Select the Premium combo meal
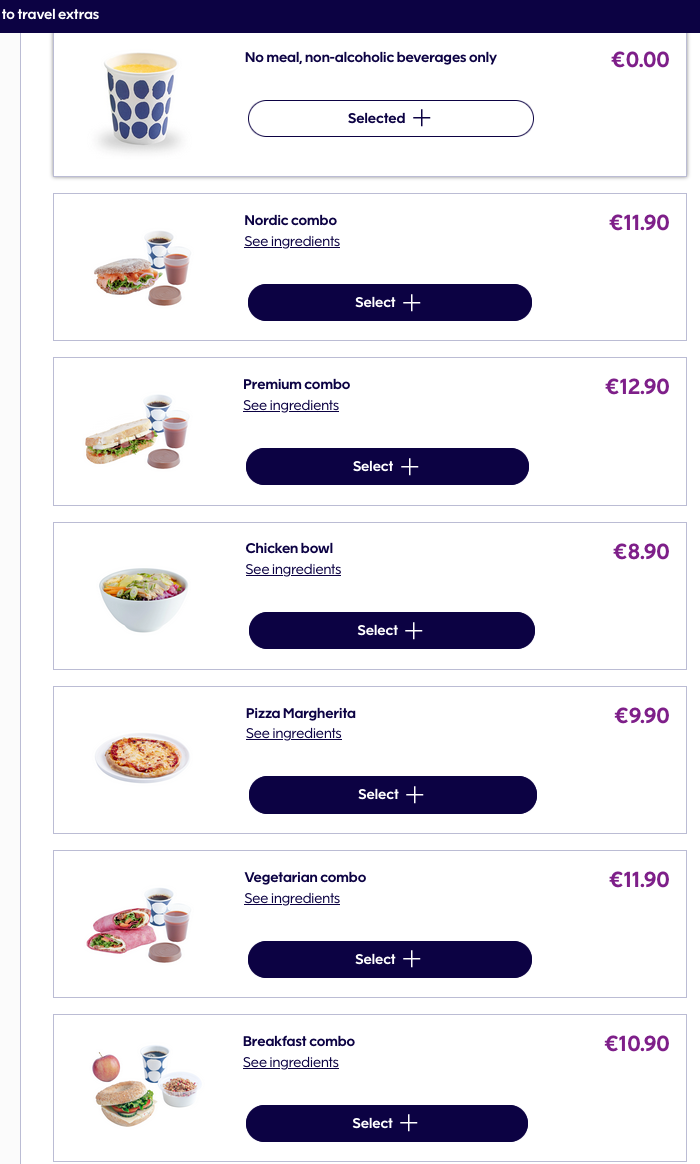700x1164 pixels. point(387,466)
